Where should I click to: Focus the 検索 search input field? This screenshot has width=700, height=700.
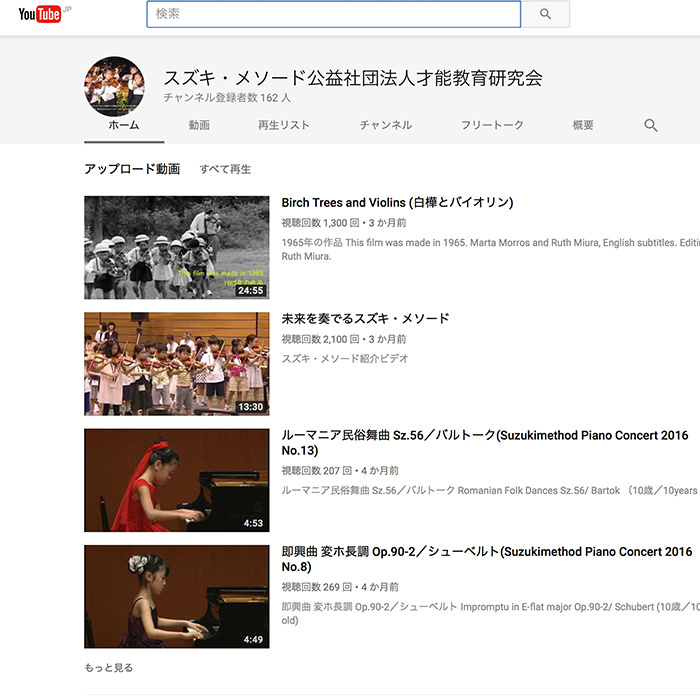[x=333, y=14]
